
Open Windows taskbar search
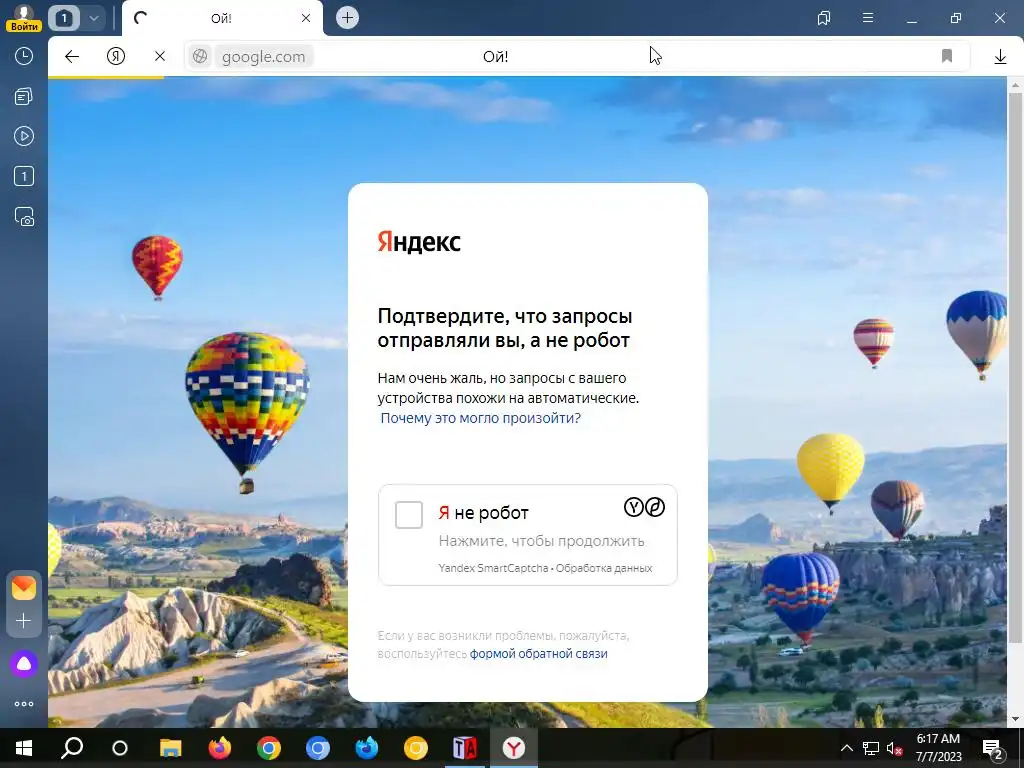(x=72, y=748)
